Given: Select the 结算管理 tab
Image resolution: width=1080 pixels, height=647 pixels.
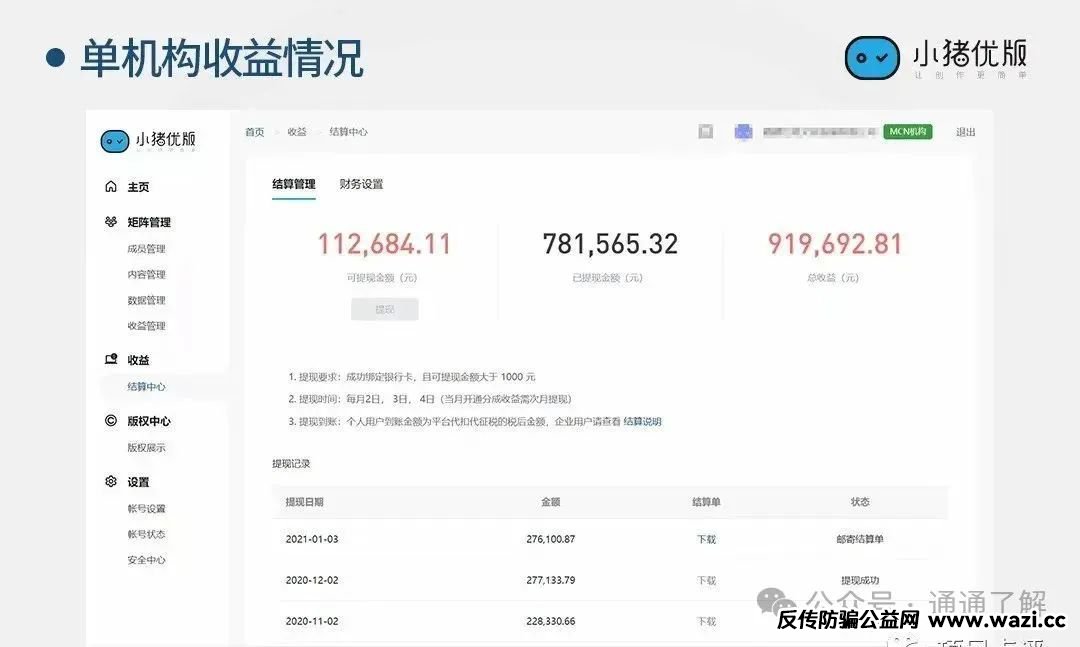Looking at the screenshot, I should (x=293, y=184).
